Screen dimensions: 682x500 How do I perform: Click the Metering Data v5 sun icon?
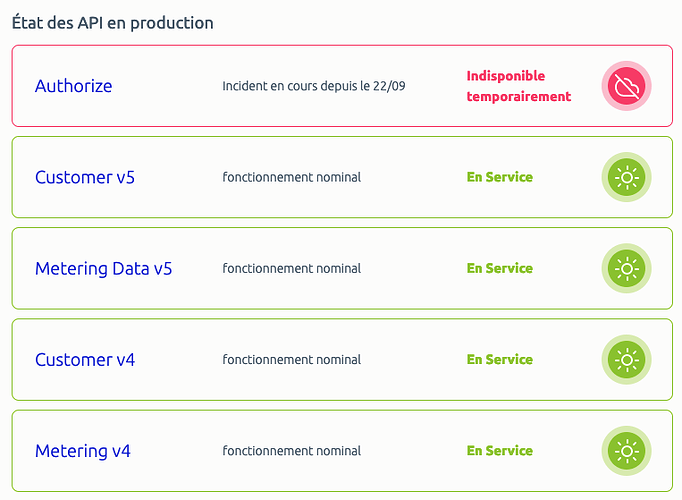627,269
